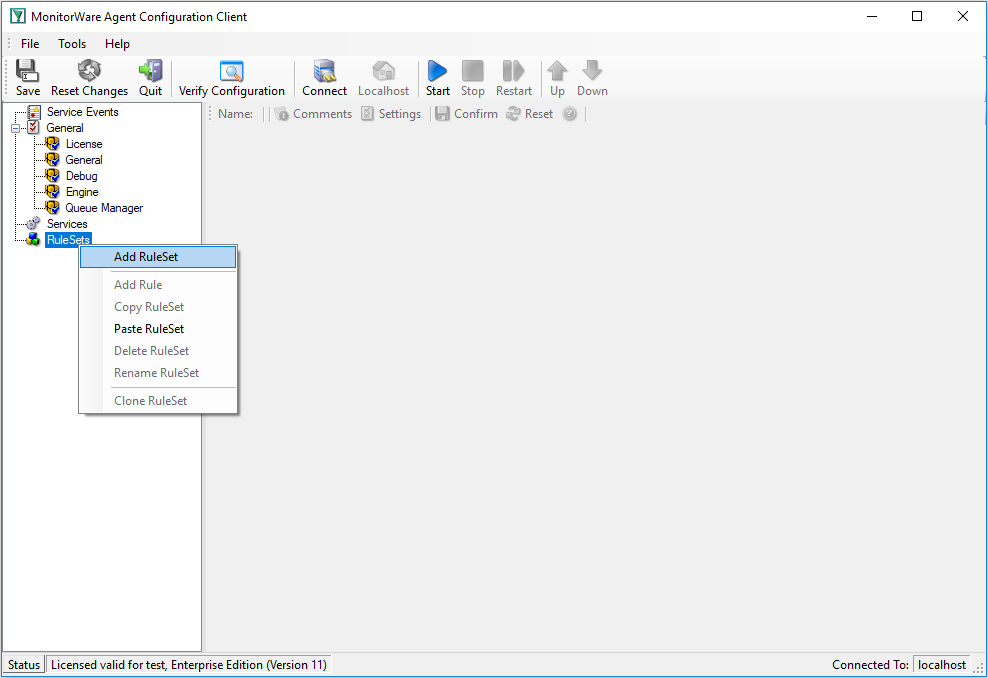The image size is (988, 678).
Task: Click the window resize grip in status bar corner
Action: coord(979,670)
